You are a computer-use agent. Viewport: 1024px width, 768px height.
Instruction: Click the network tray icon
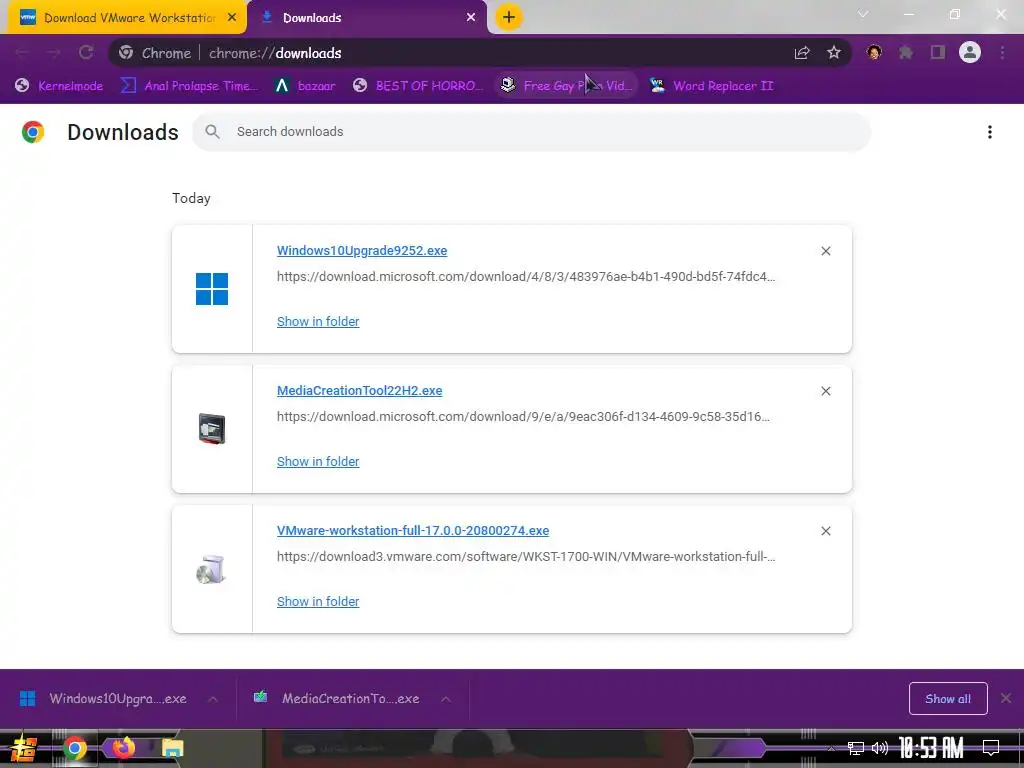(x=856, y=748)
